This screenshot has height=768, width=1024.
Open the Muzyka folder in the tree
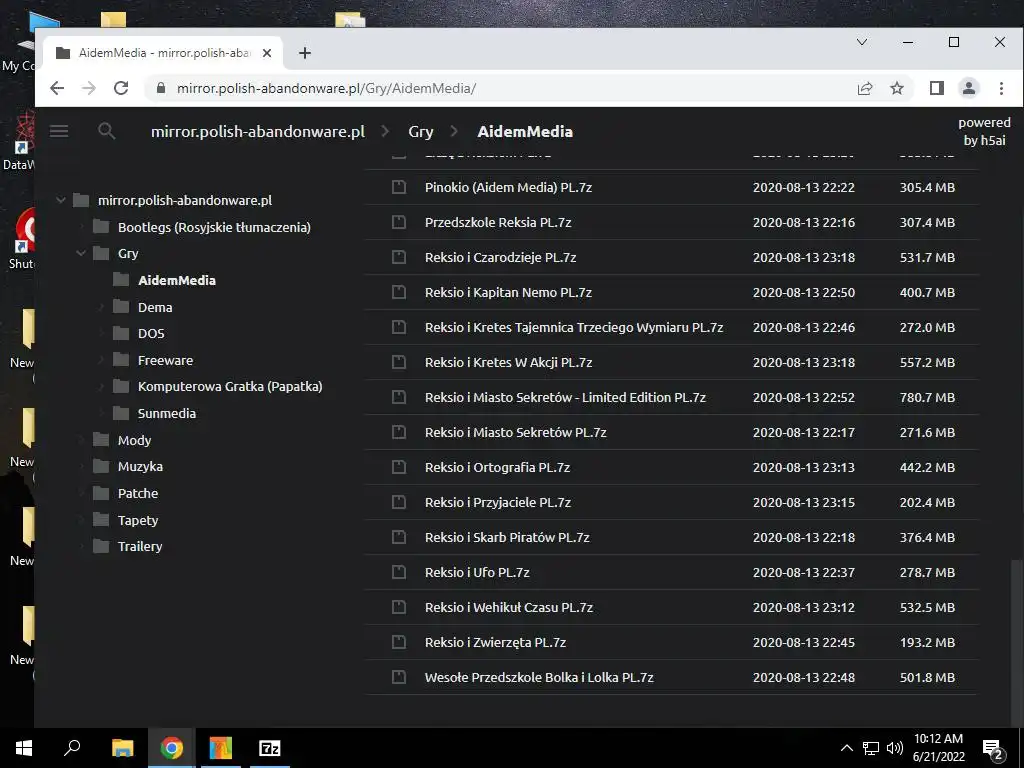140,467
